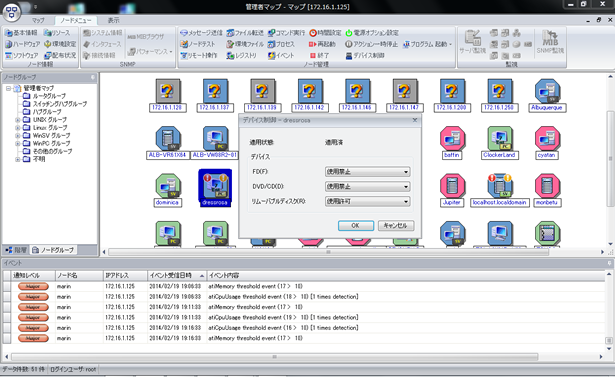
Task: Click アクション一時停止 in the ribbon
Action: click(x=371, y=44)
